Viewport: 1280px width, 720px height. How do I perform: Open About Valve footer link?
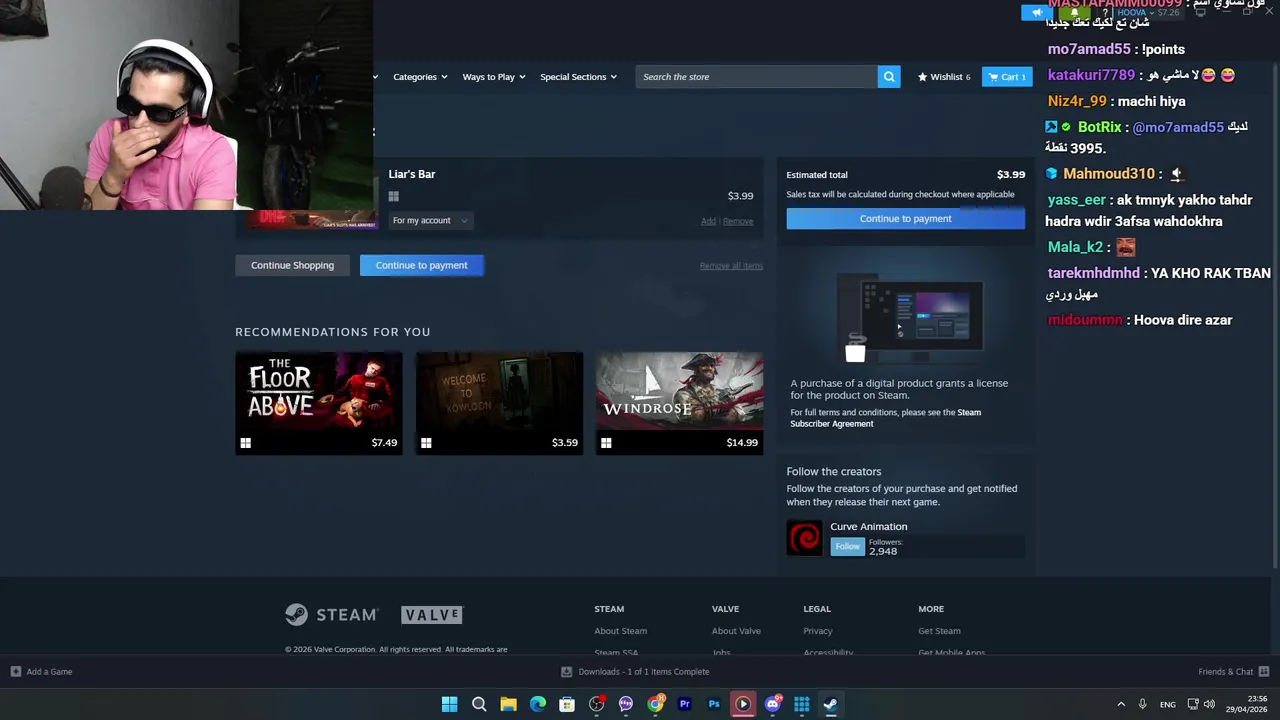point(736,631)
